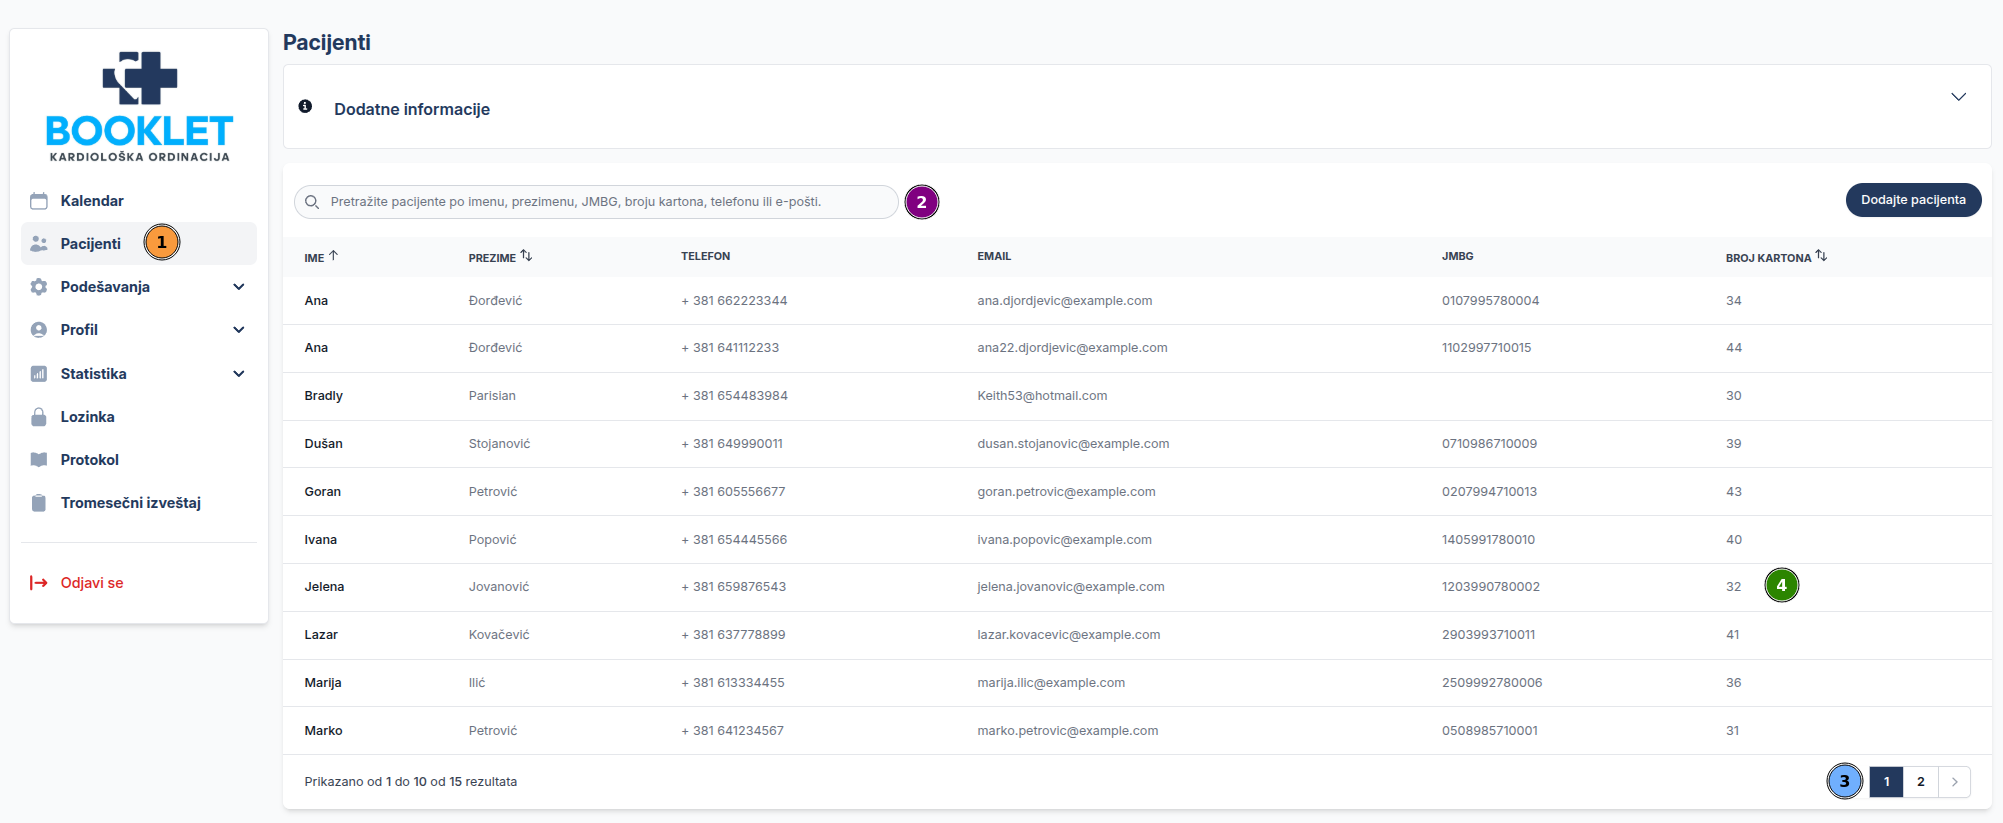Click the Lozinka padlock icon
Image resolution: width=2003 pixels, height=823 pixels.
[39, 417]
